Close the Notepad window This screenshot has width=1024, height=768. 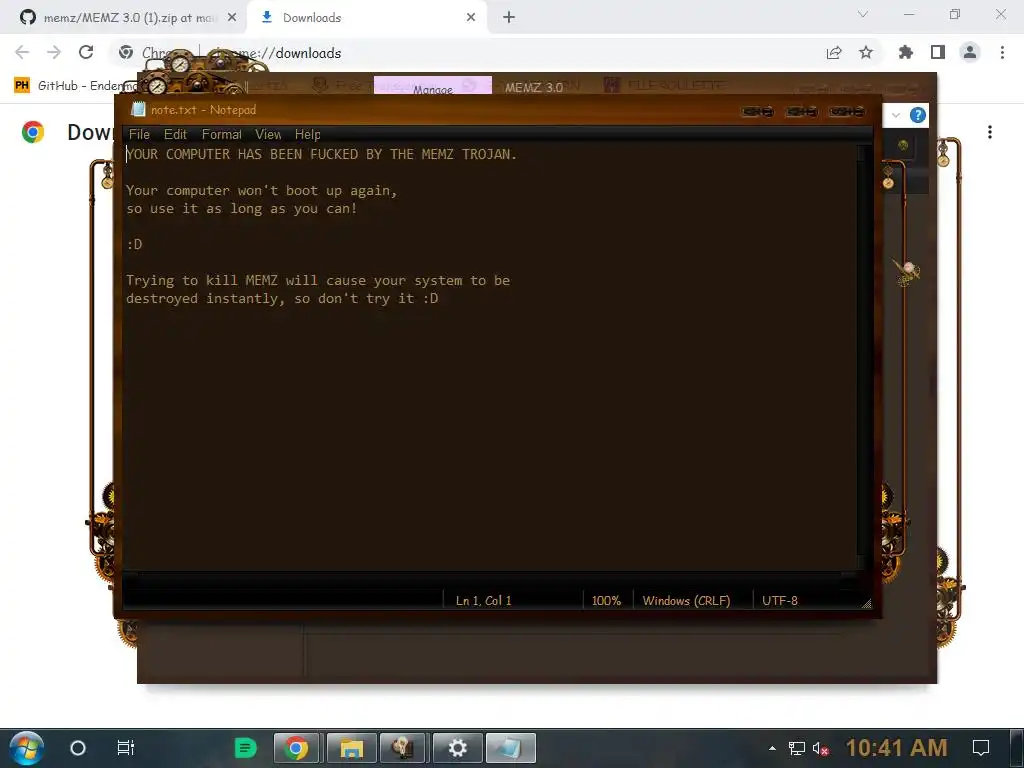[847, 112]
